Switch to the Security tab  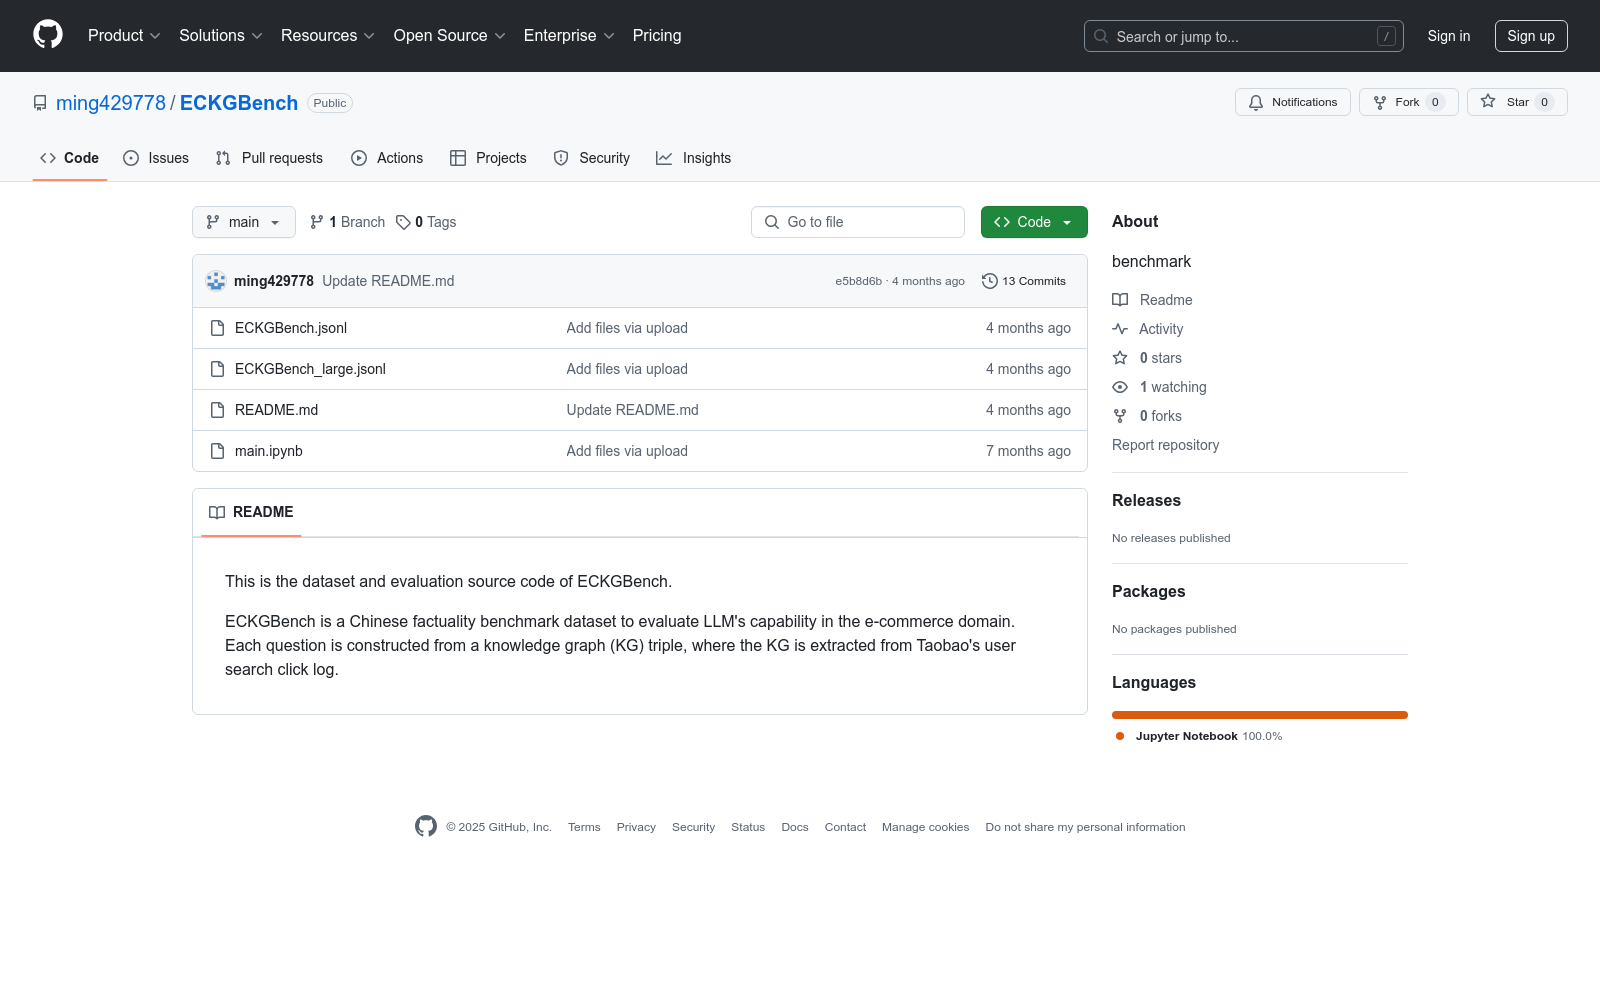pos(592,158)
